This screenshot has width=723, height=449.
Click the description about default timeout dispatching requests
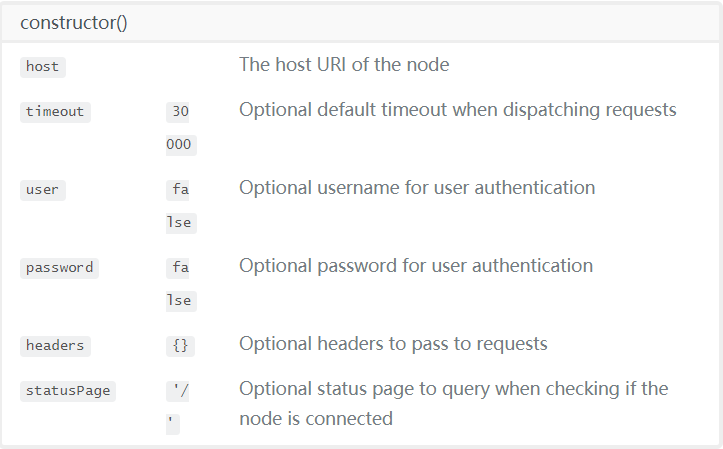457,110
